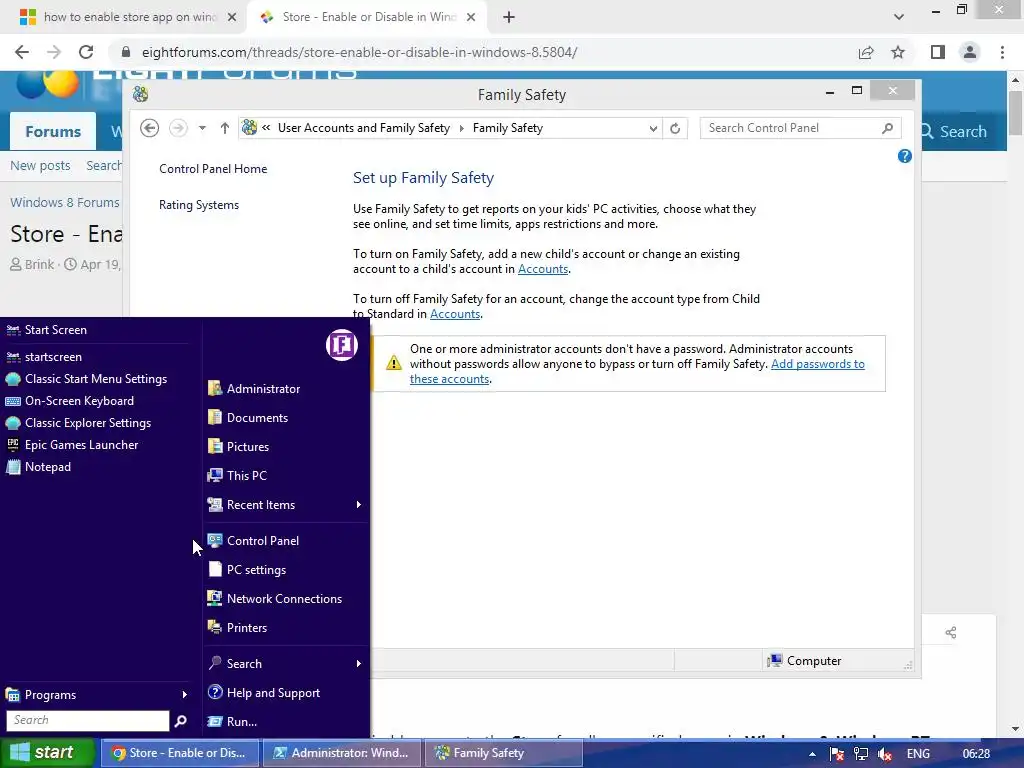This screenshot has height=768, width=1024.
Task: Click User Accounts and Family Safety breadcrumb
Action: coord(364,128)
